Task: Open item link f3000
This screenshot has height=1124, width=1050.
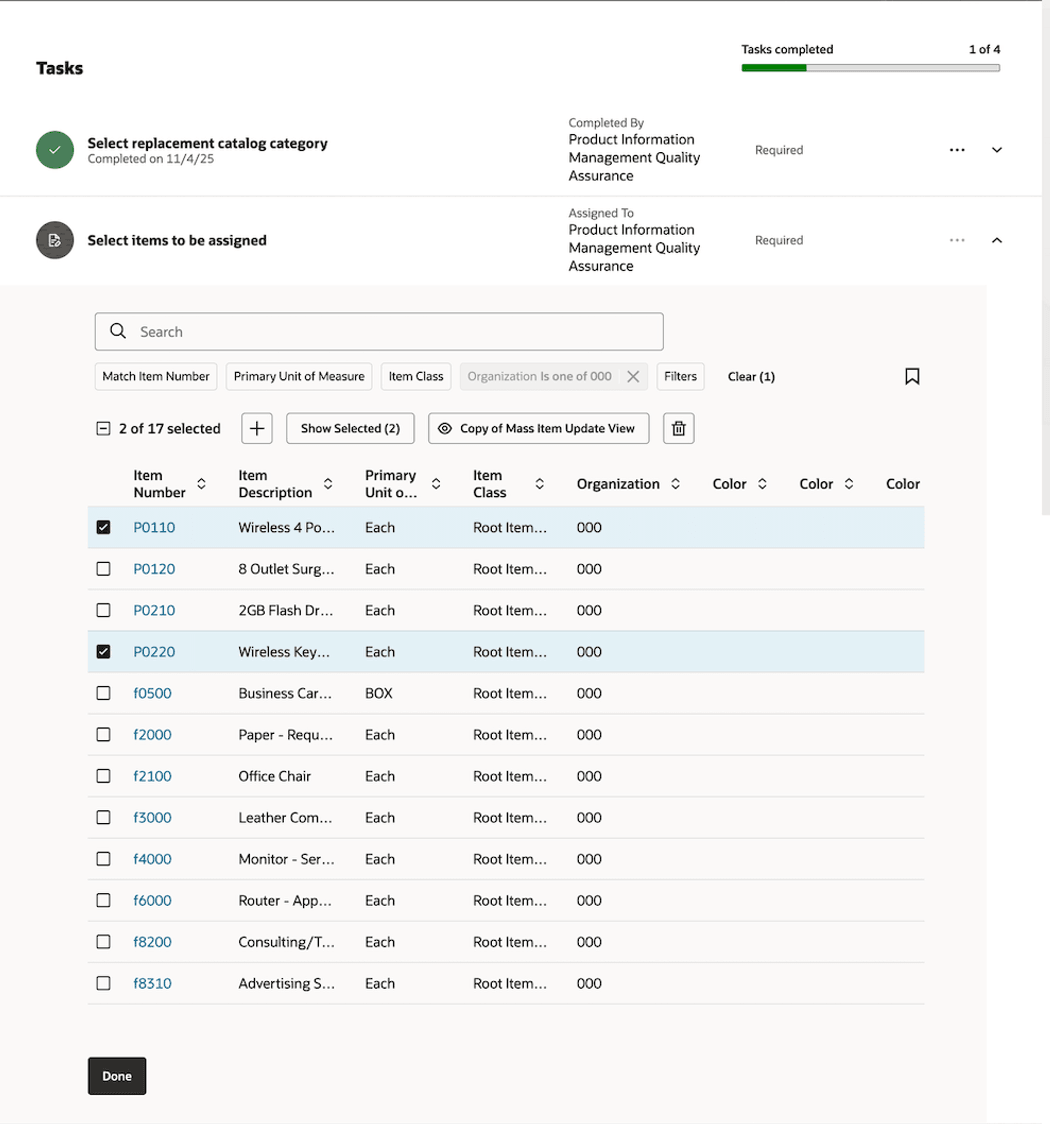Action: (x=153, y=817)
